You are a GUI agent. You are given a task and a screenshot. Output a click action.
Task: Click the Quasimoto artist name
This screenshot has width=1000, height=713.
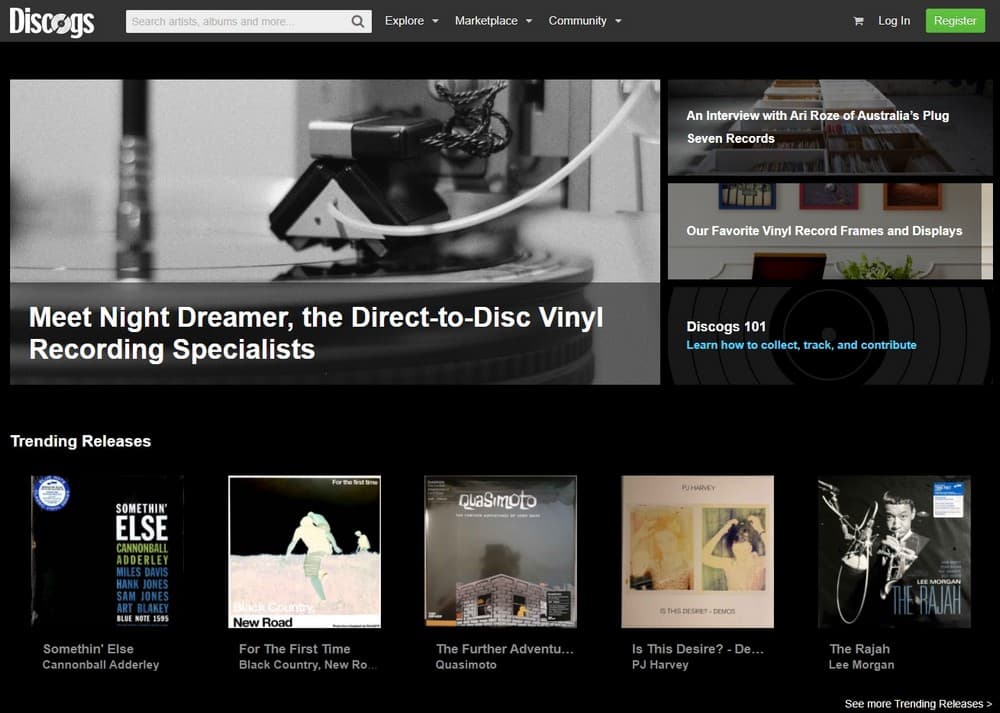[466, 665]
